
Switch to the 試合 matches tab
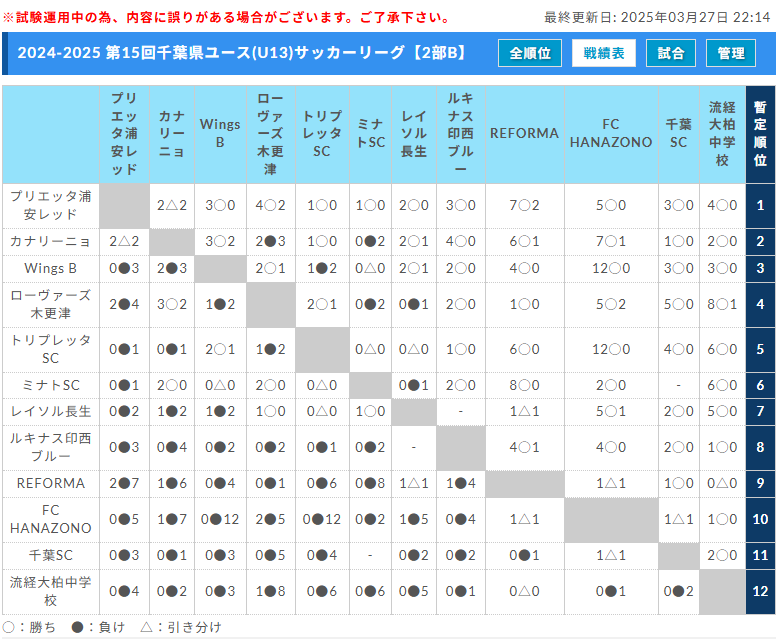pyautogui.click(x=671, y=53)
